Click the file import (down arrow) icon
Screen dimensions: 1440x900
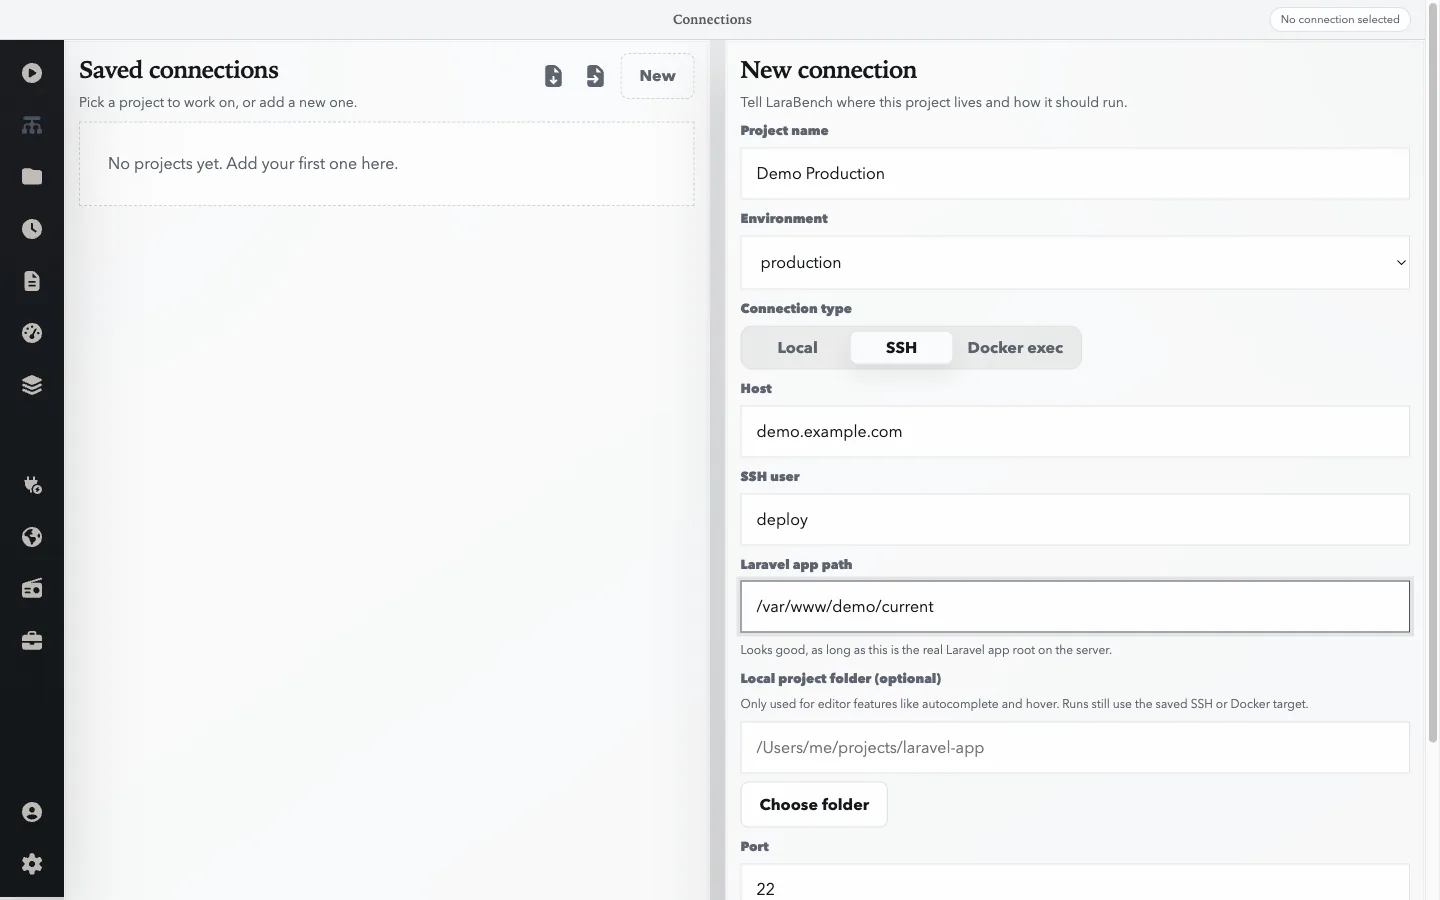553,76
